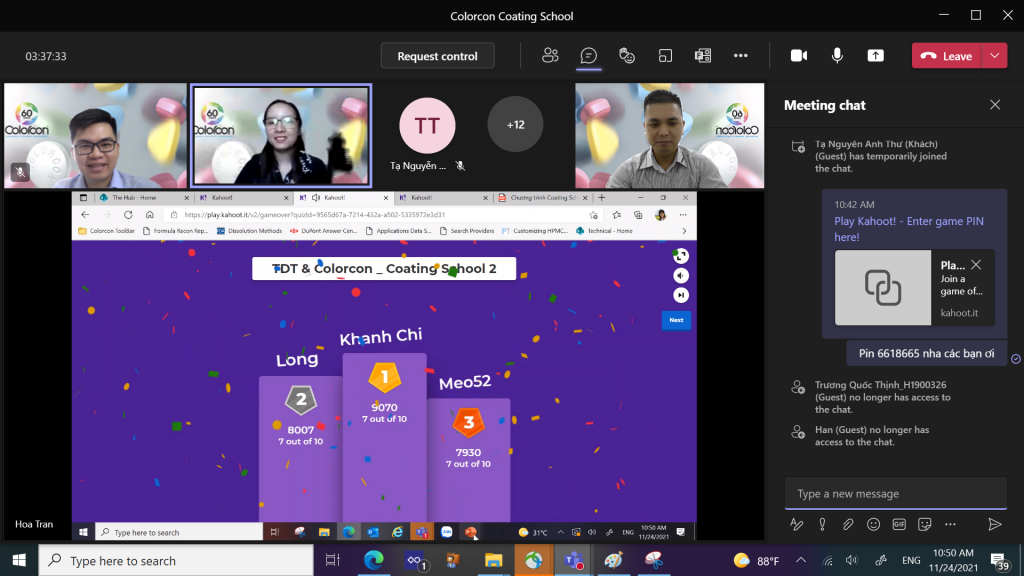Show hidden system tray icons chevron
This screenshot has width=1024, height=576.
pos(801,560)
